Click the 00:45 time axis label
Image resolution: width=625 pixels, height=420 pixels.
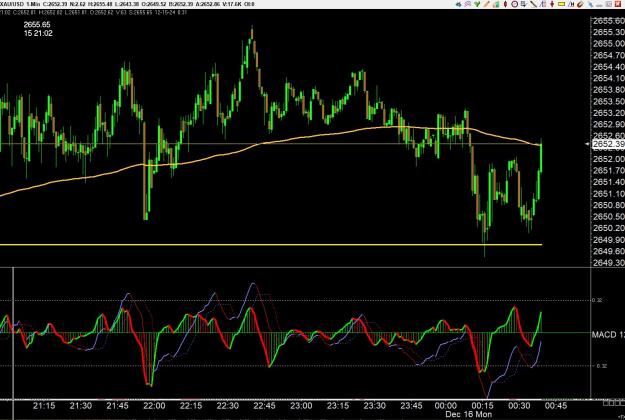tap(556, 406)
